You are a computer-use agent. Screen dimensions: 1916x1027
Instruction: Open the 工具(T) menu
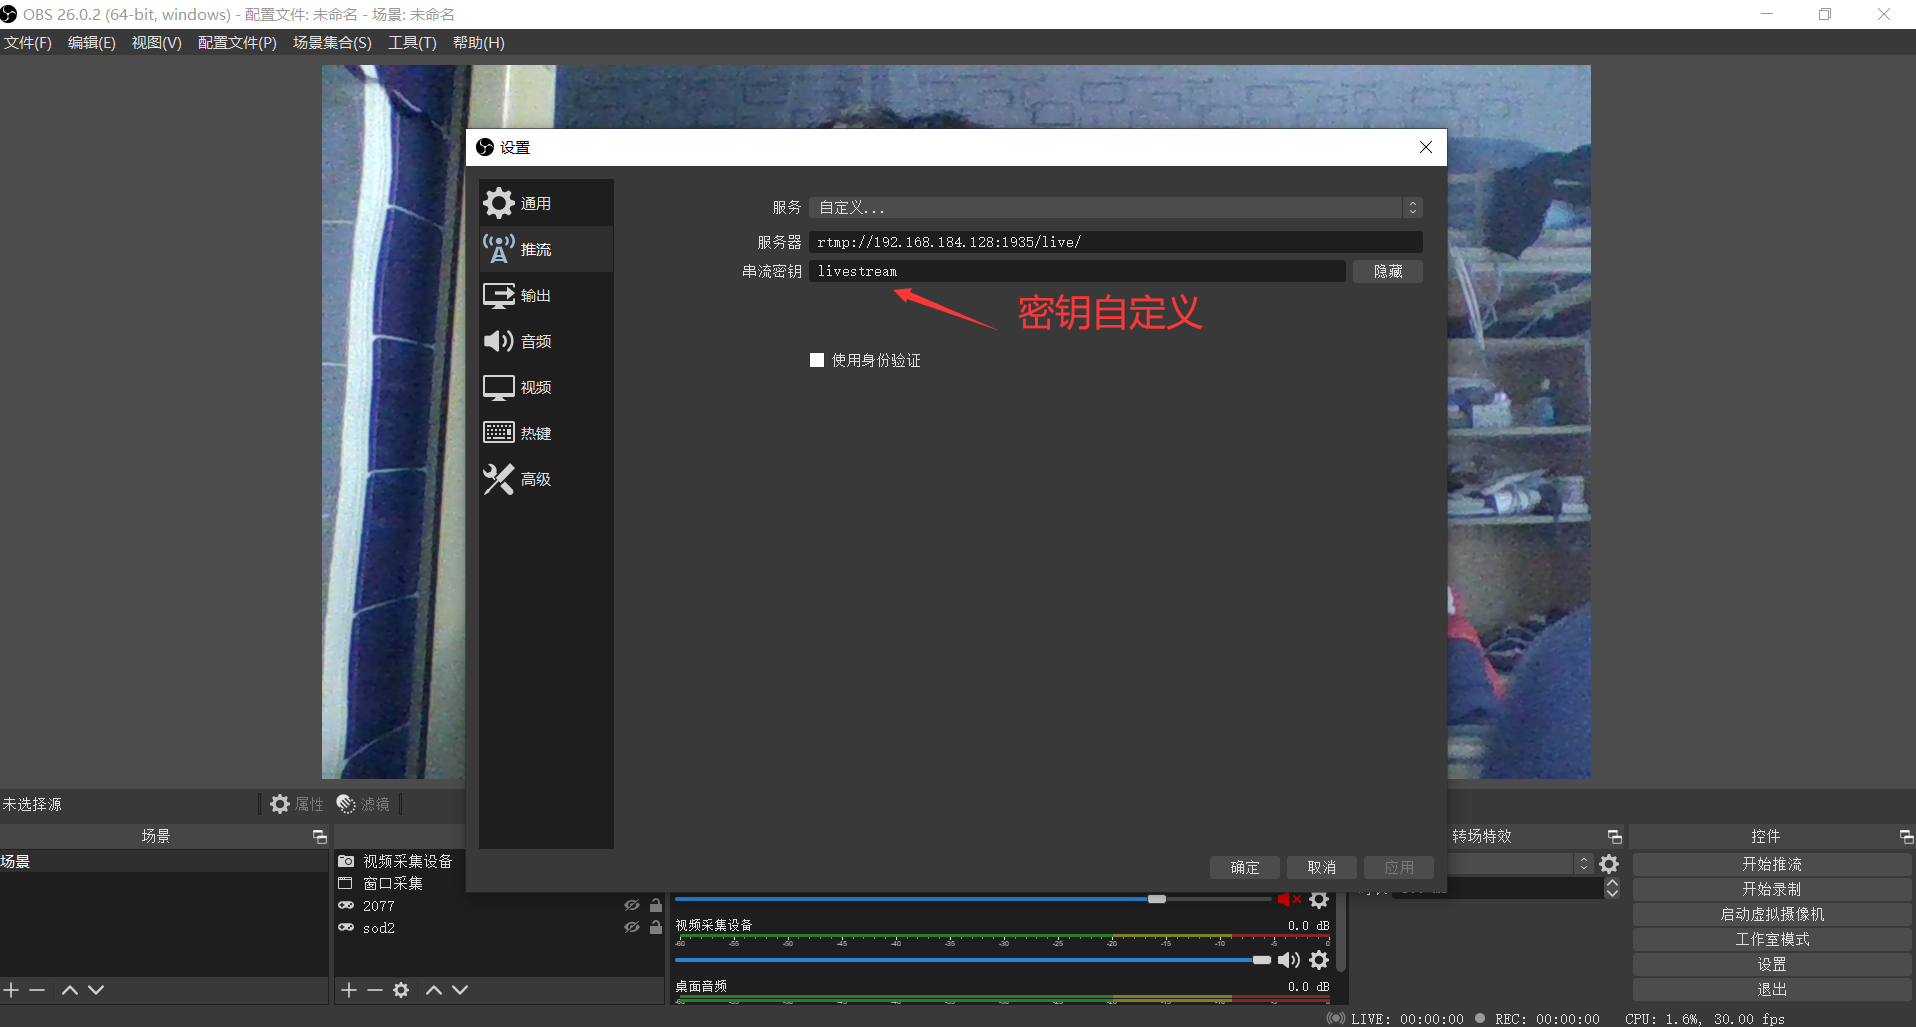click(411, 42)
